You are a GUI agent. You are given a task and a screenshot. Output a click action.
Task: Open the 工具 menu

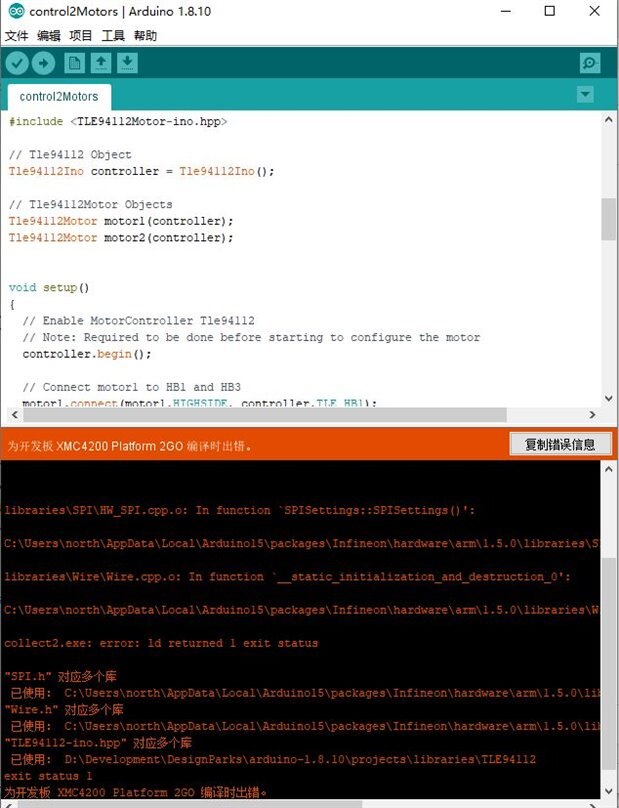pos(113,36)
